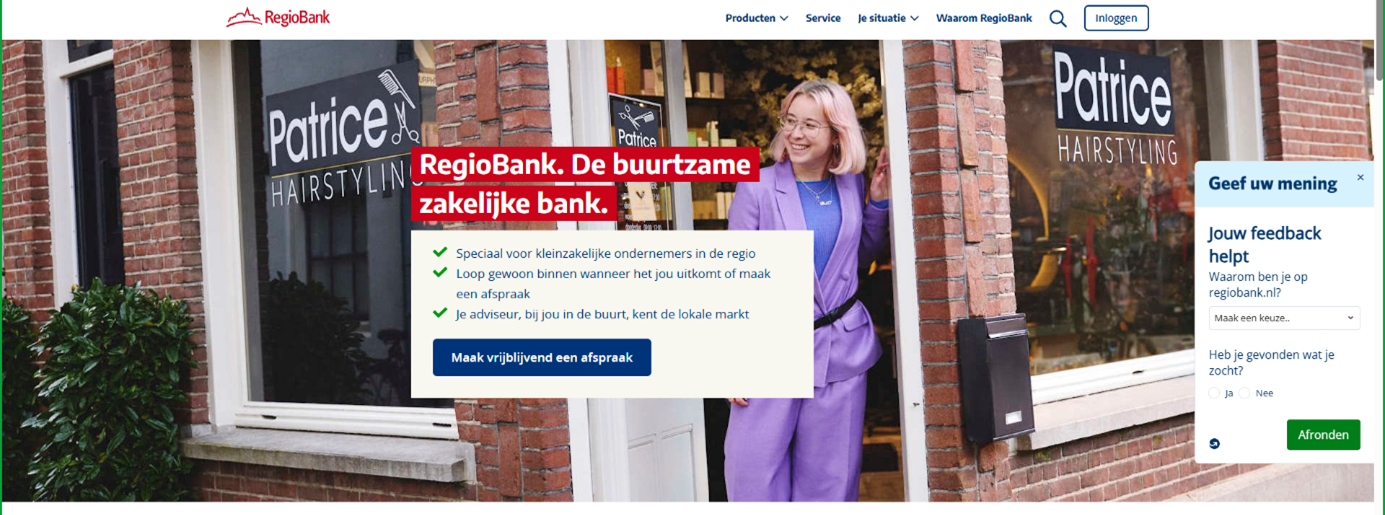Open the Service menu item
1385x515 pixels.
[x=823, y=18]
